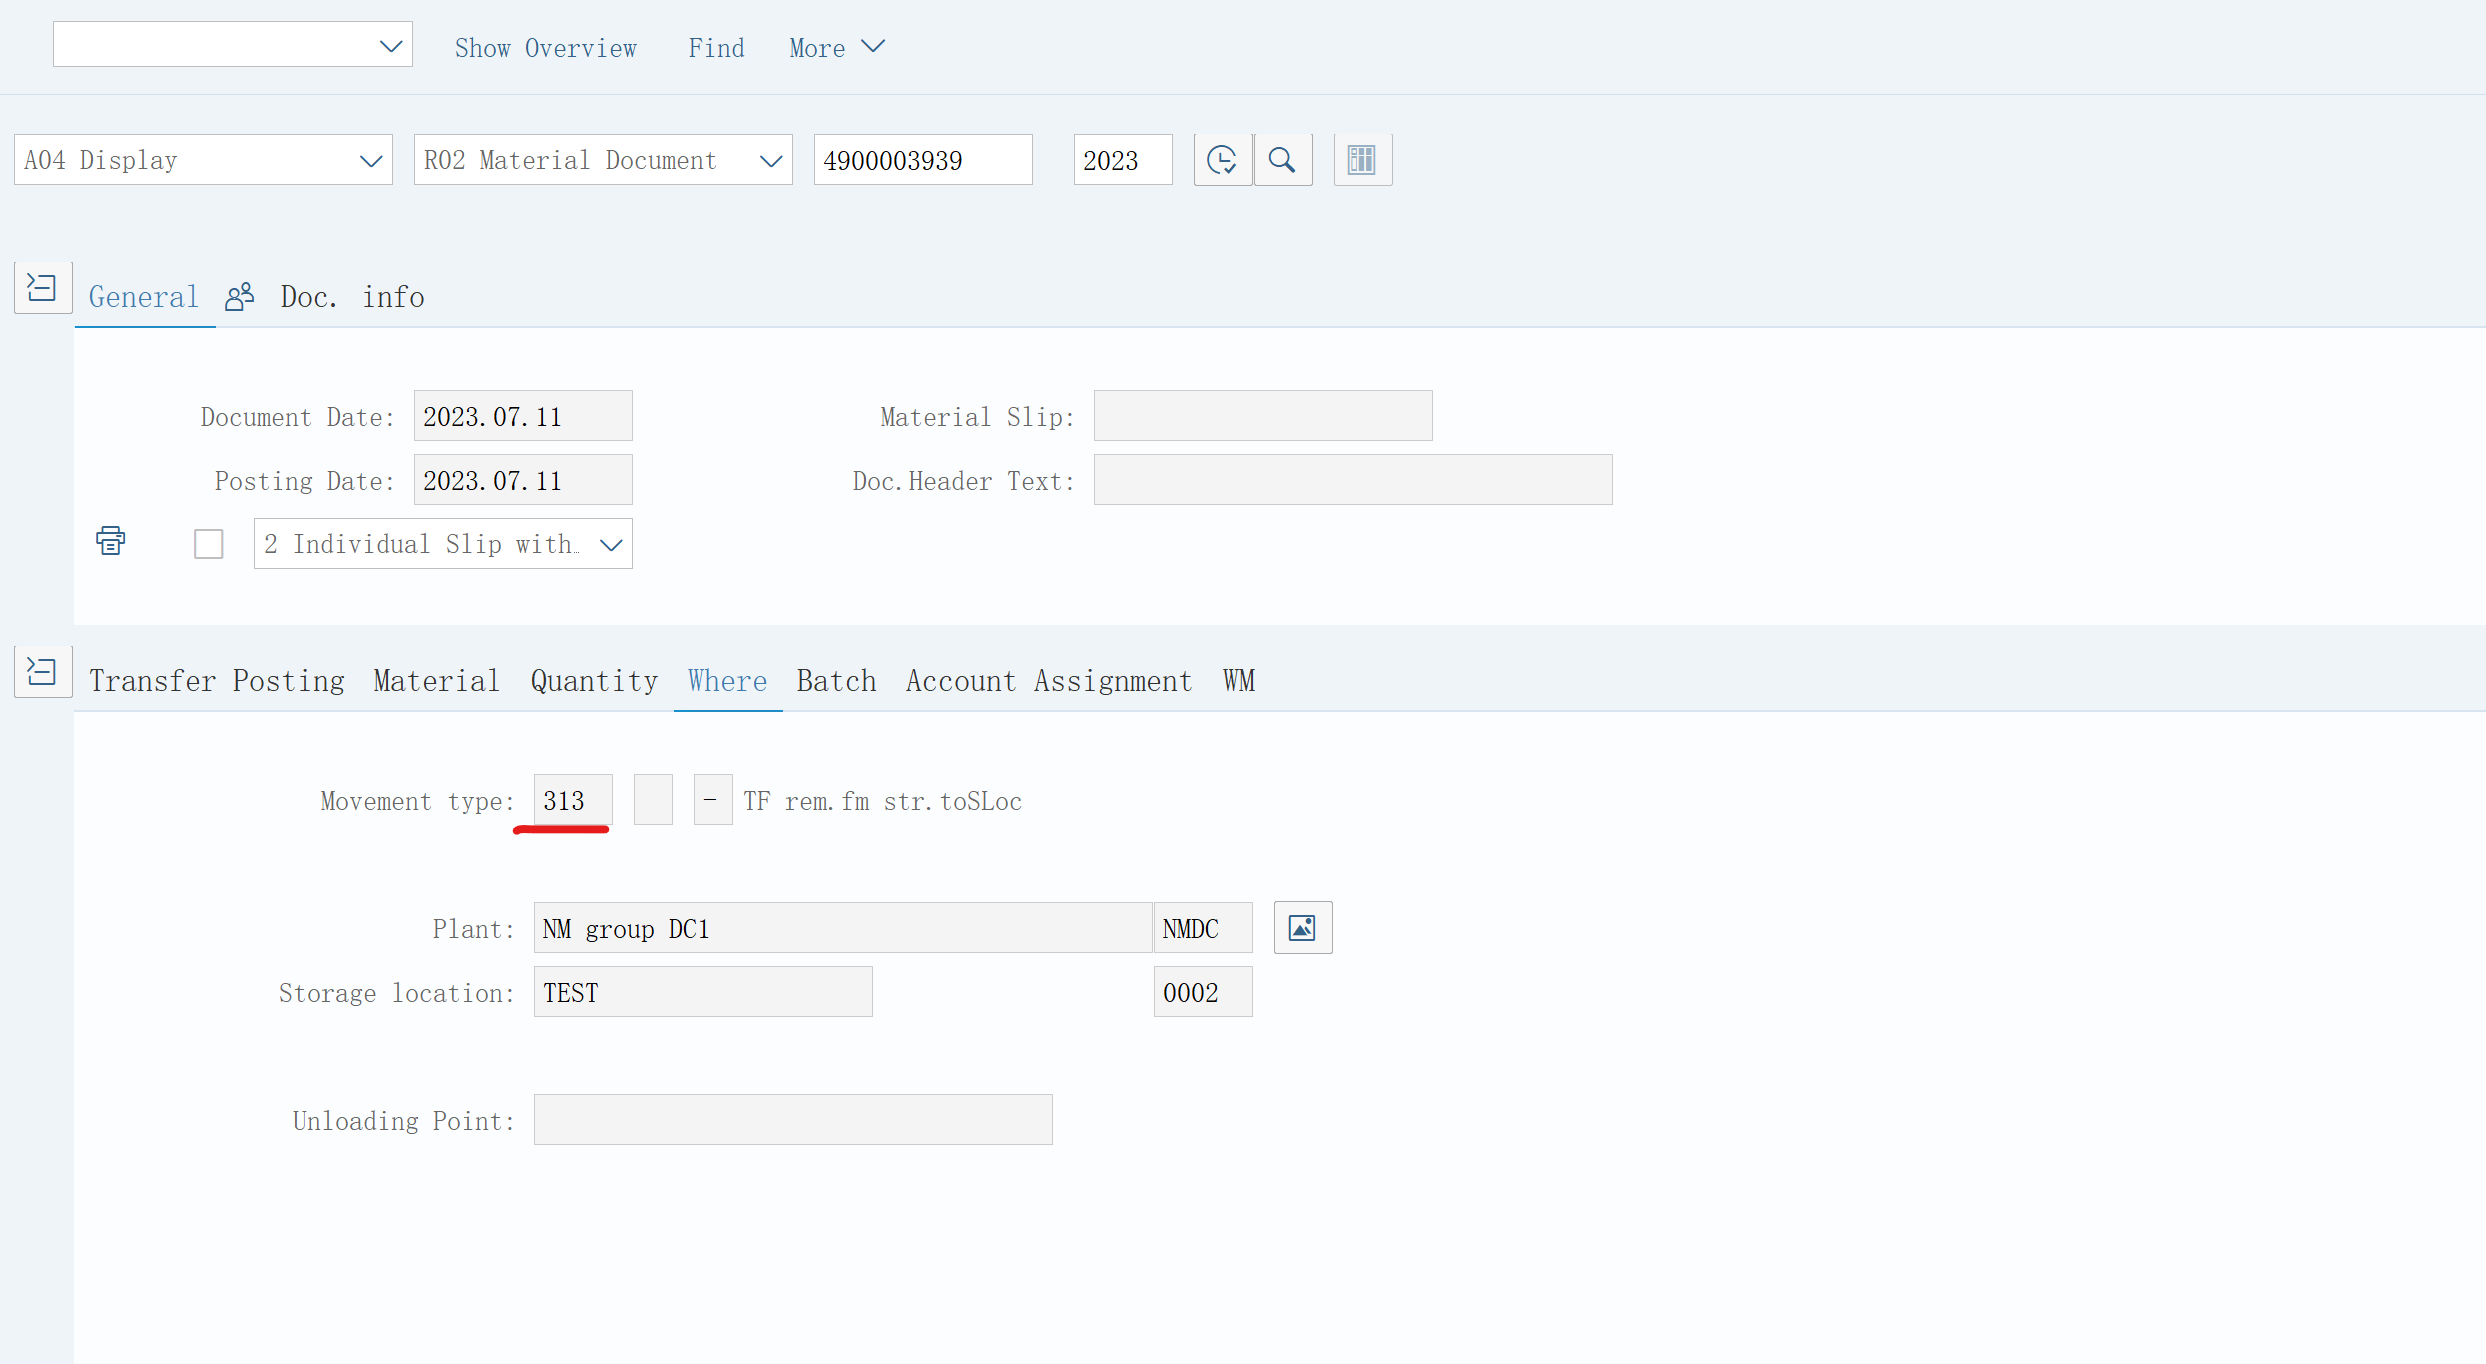Collapse the item detail section icon
The width and height of the screenshot is (2486, 1364).
click(42, 671)
